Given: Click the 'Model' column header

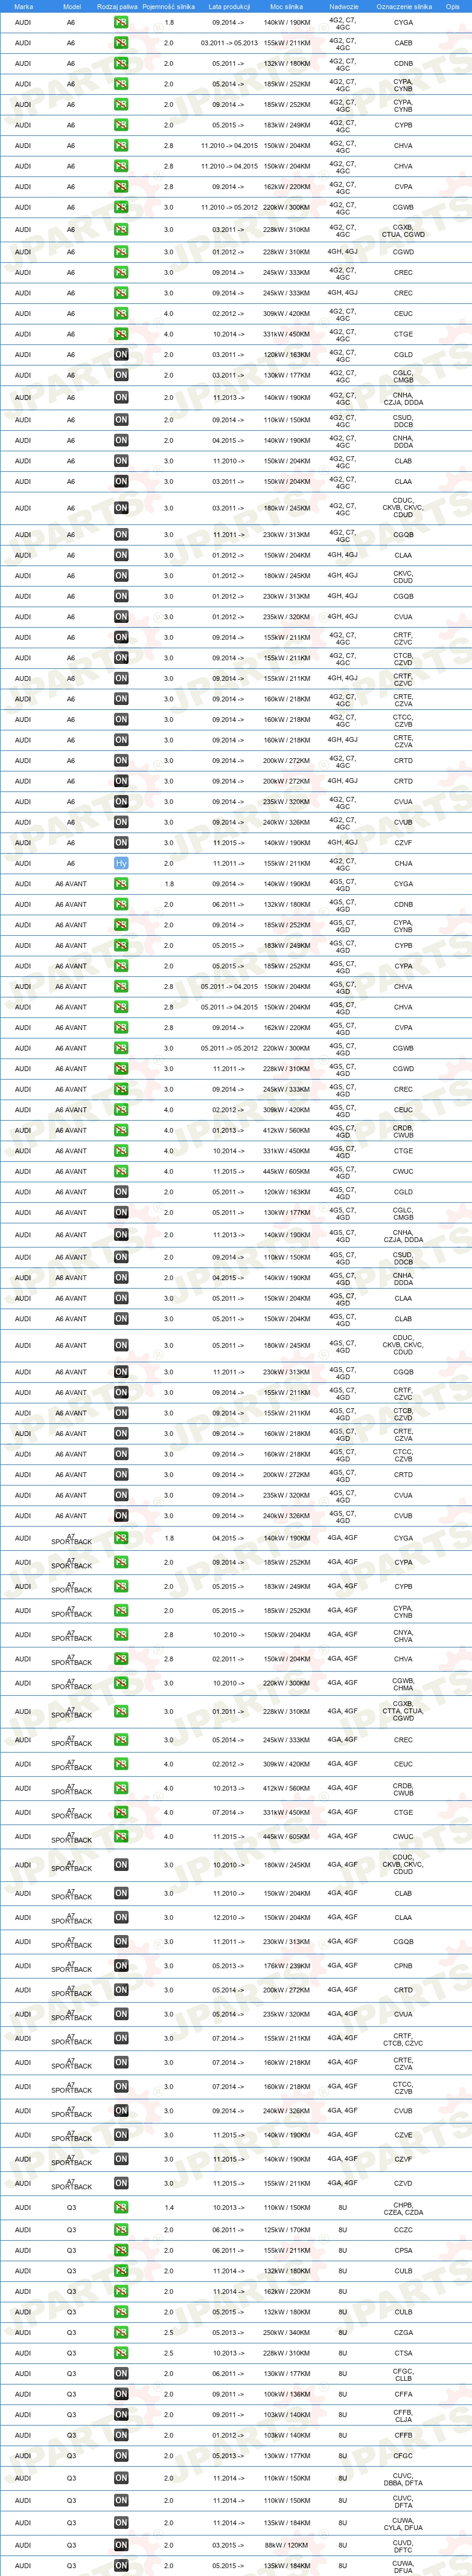Looking at the screenshot, I should coord(72,6).
